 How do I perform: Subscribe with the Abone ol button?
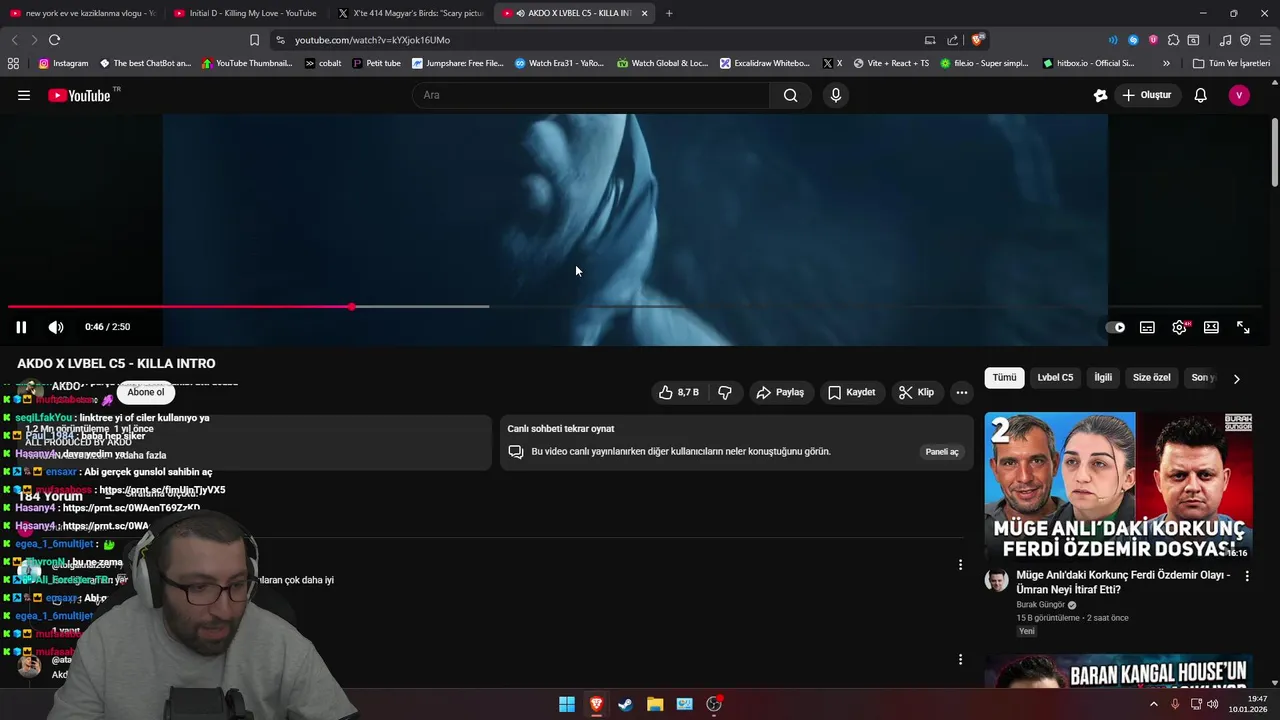[x=145, y=392]
